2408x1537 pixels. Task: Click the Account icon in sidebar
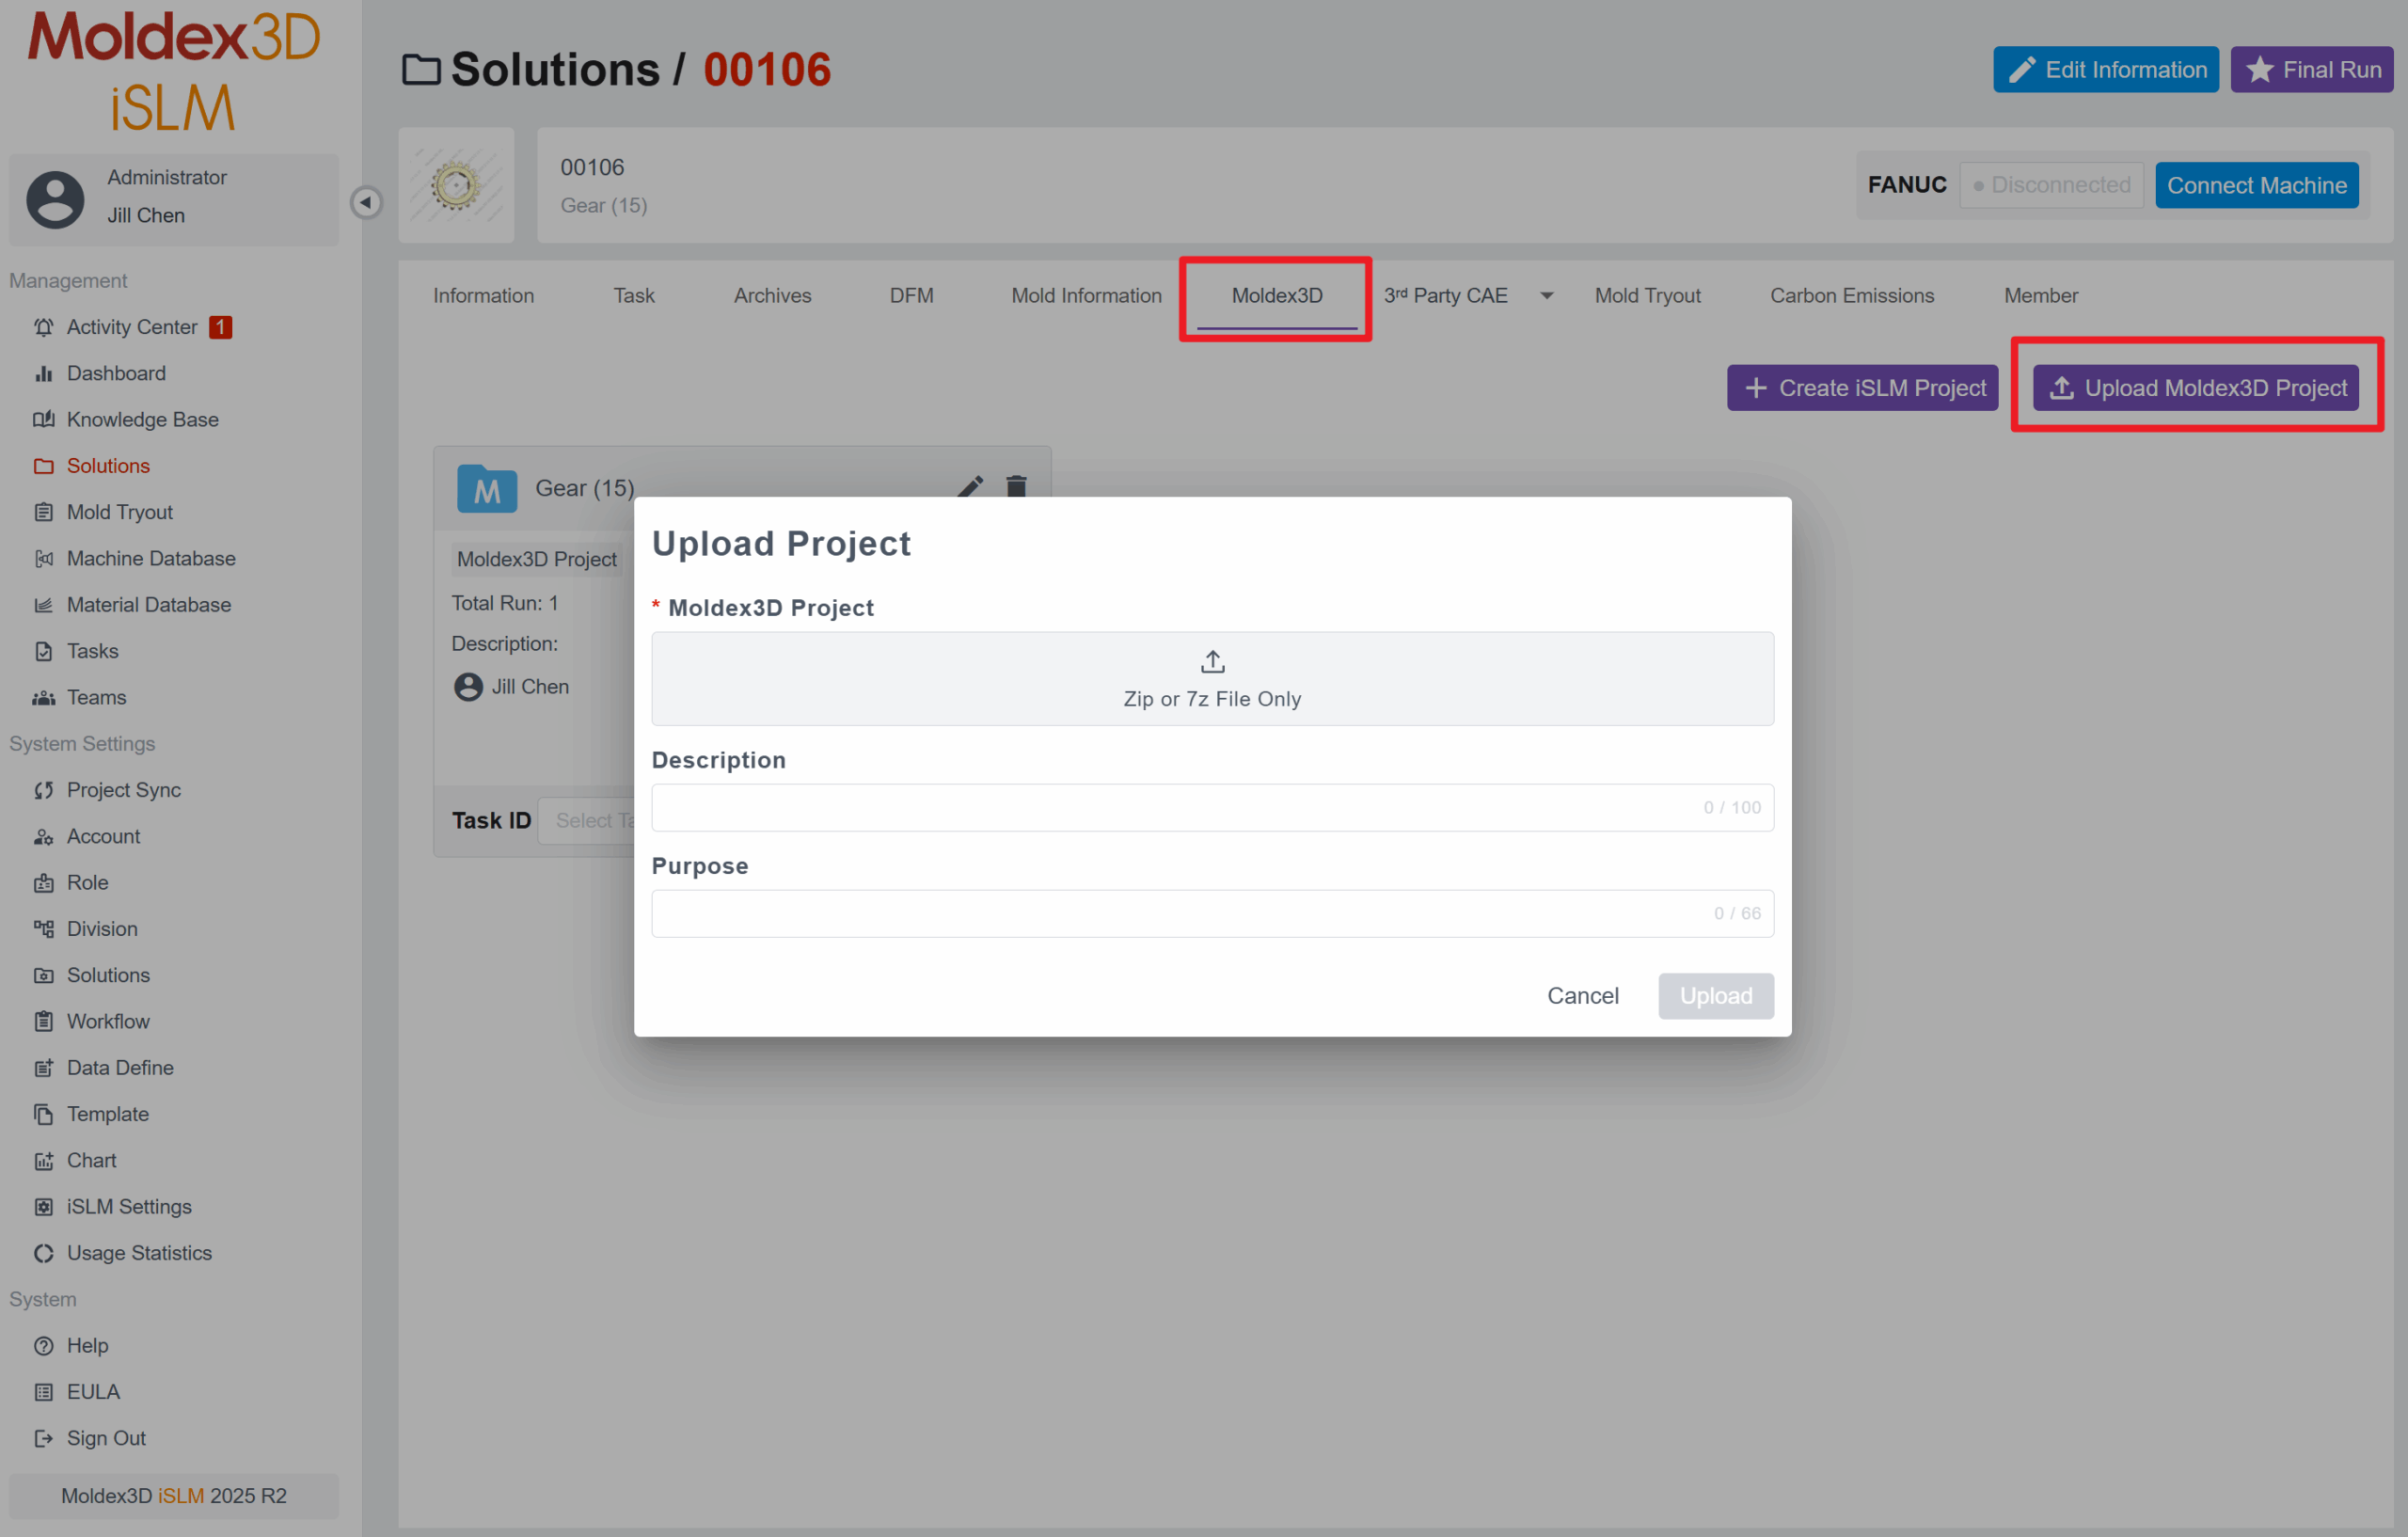43,836
